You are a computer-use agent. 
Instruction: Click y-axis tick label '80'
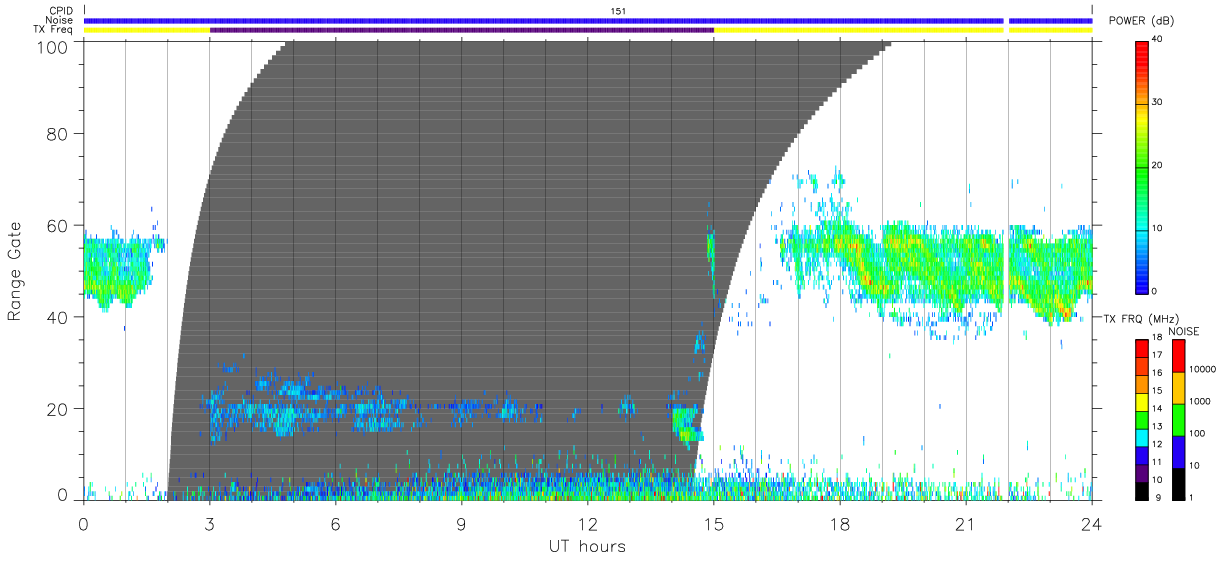(59, 134)
